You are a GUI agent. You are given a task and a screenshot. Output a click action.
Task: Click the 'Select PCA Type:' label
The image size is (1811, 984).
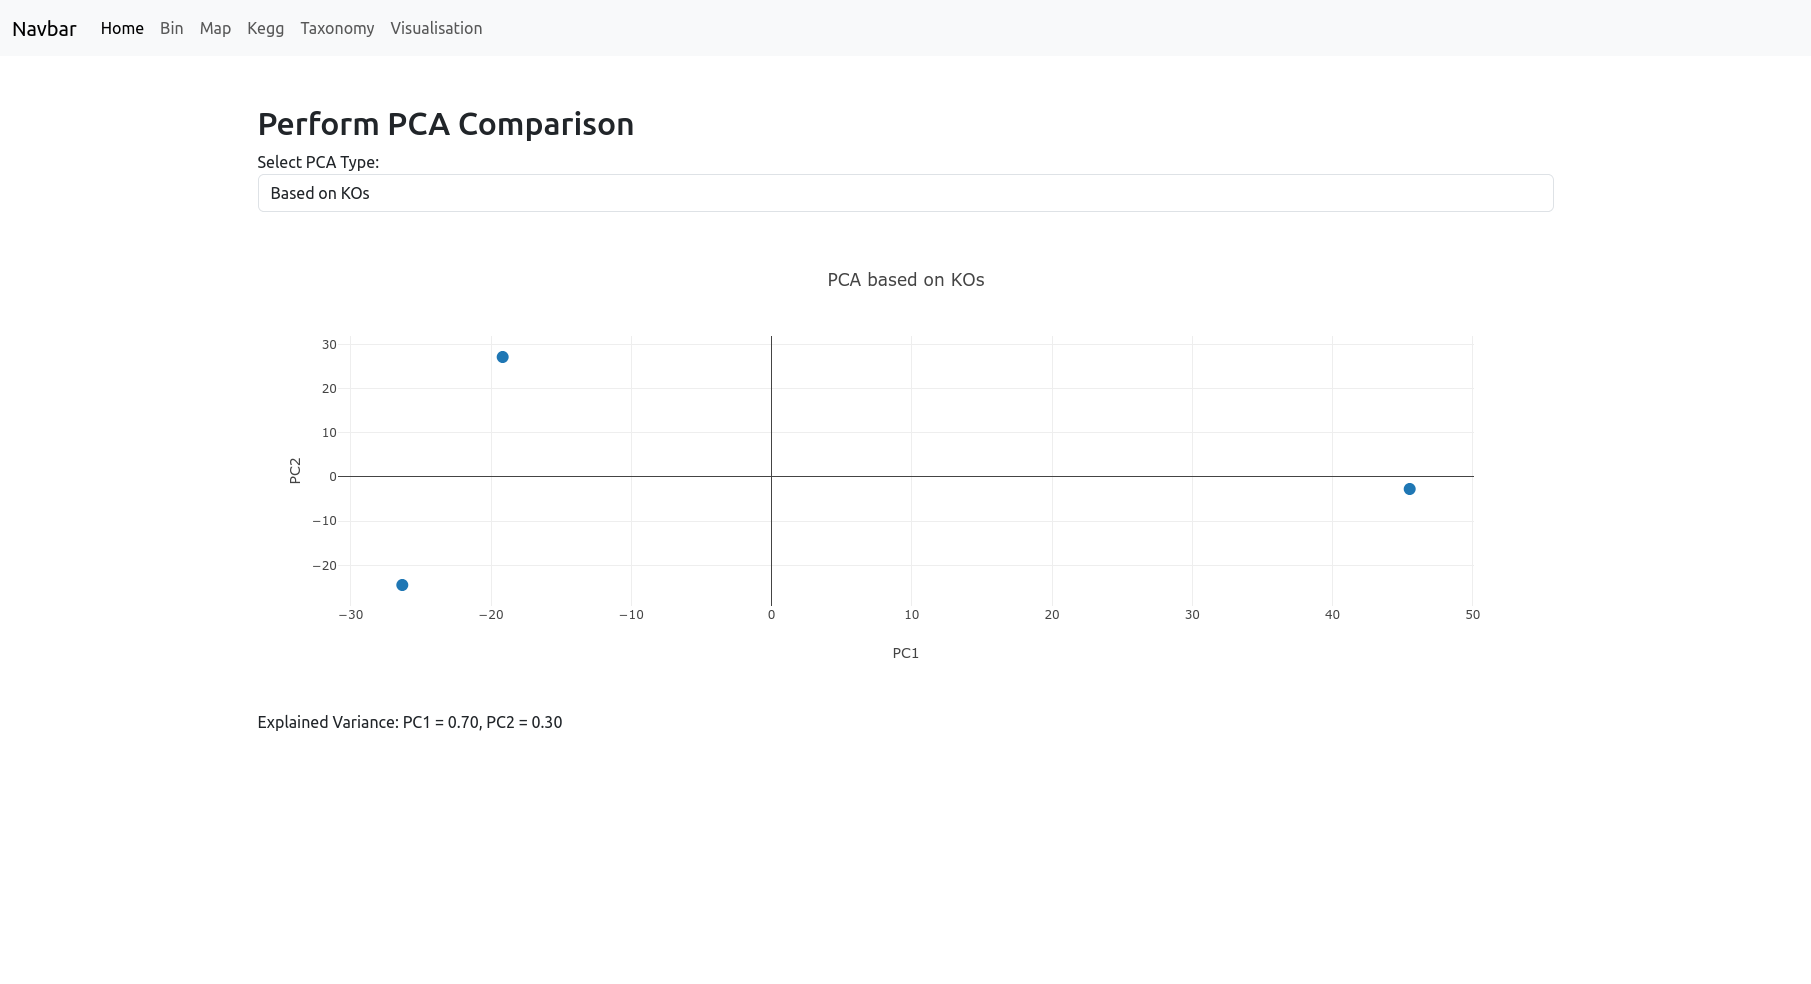318,162
